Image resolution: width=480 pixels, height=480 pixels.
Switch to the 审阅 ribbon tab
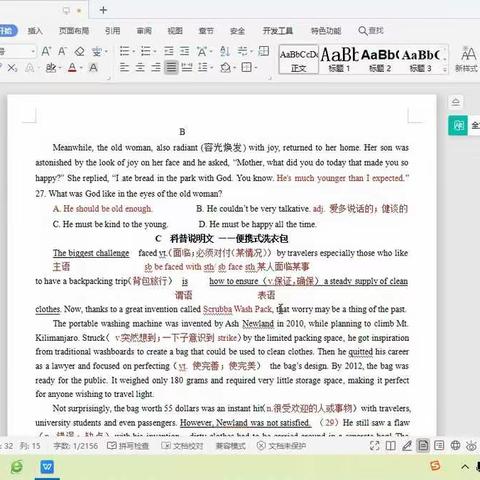(x=144, y=31)
